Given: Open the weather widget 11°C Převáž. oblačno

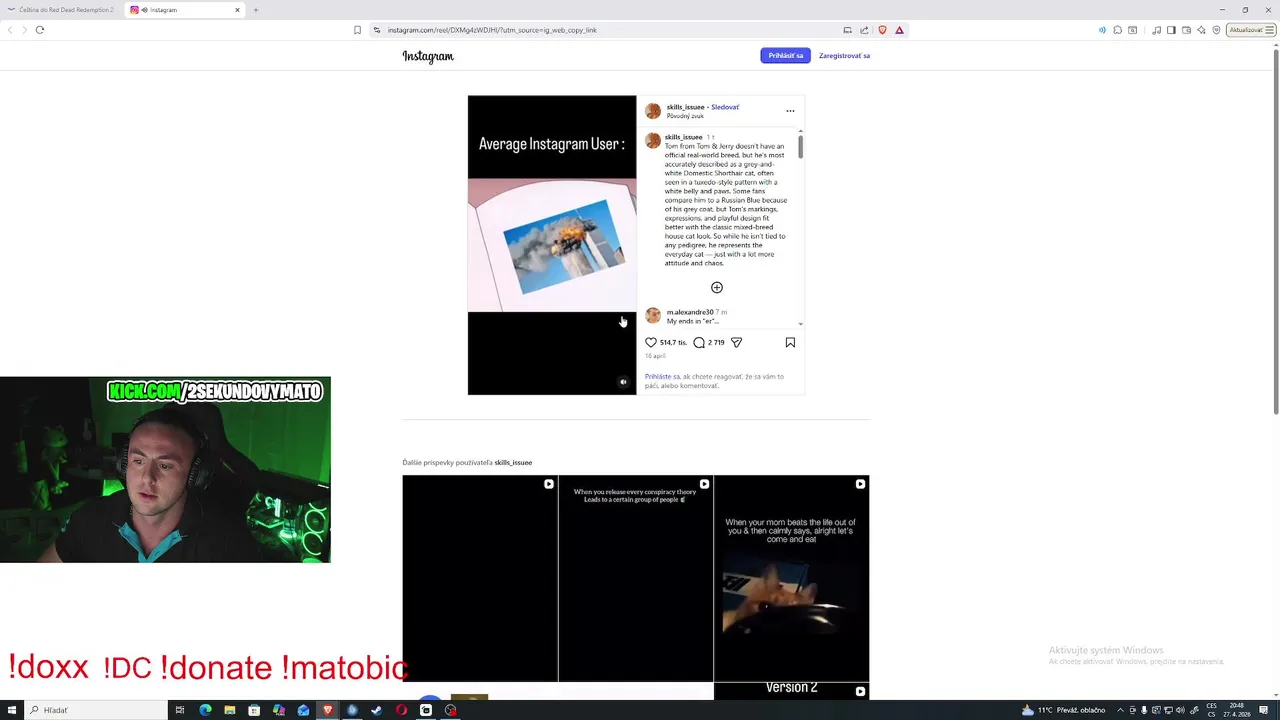Looking at the screenshot, I should click(x=1064, y=710).
